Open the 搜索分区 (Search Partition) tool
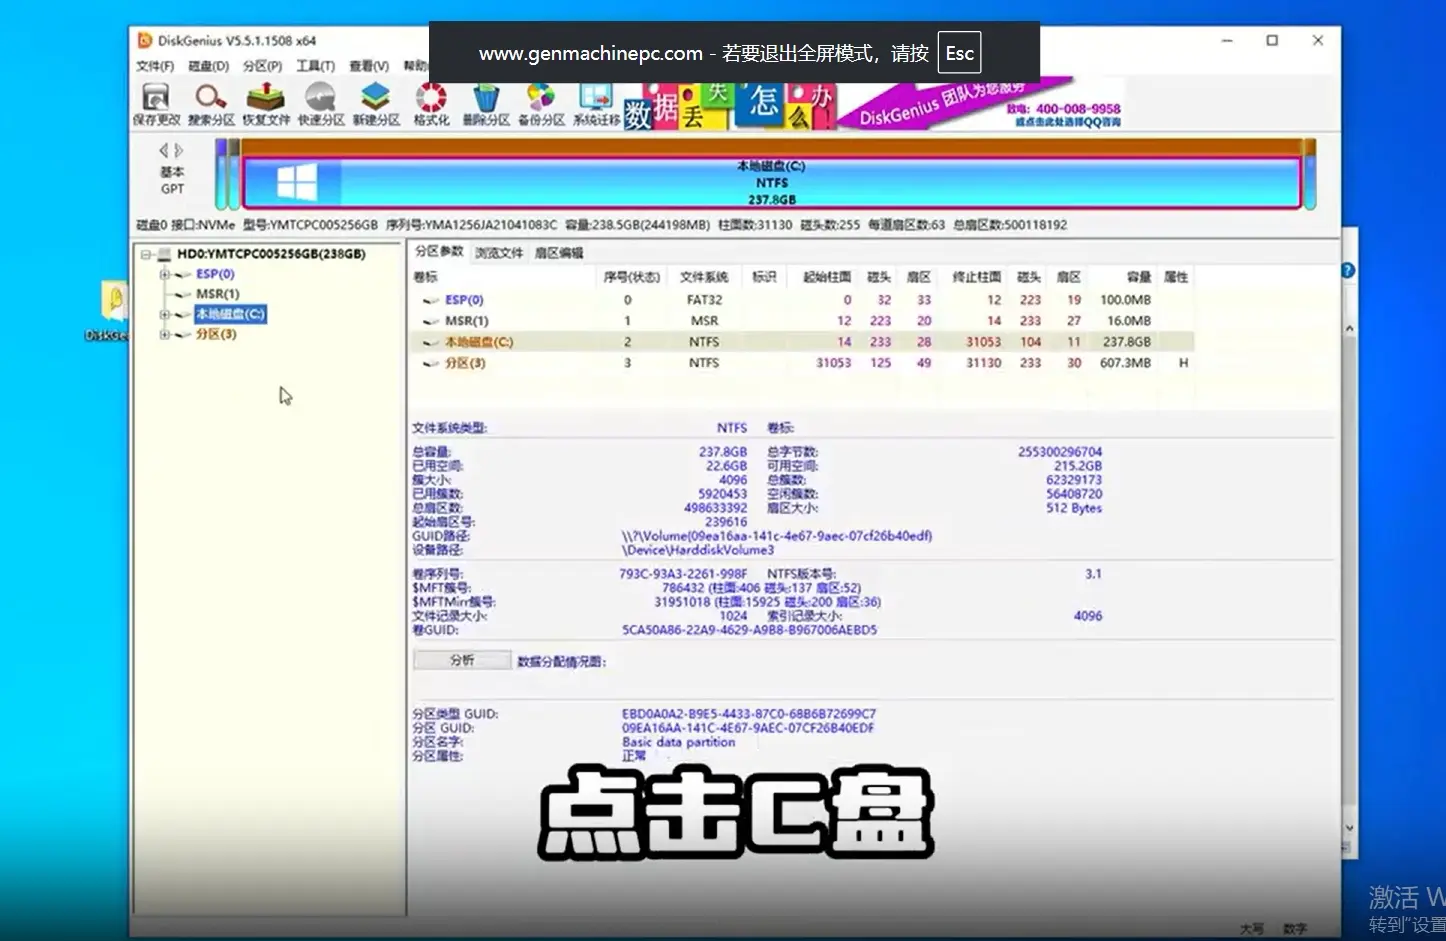 tap(211, 104)
